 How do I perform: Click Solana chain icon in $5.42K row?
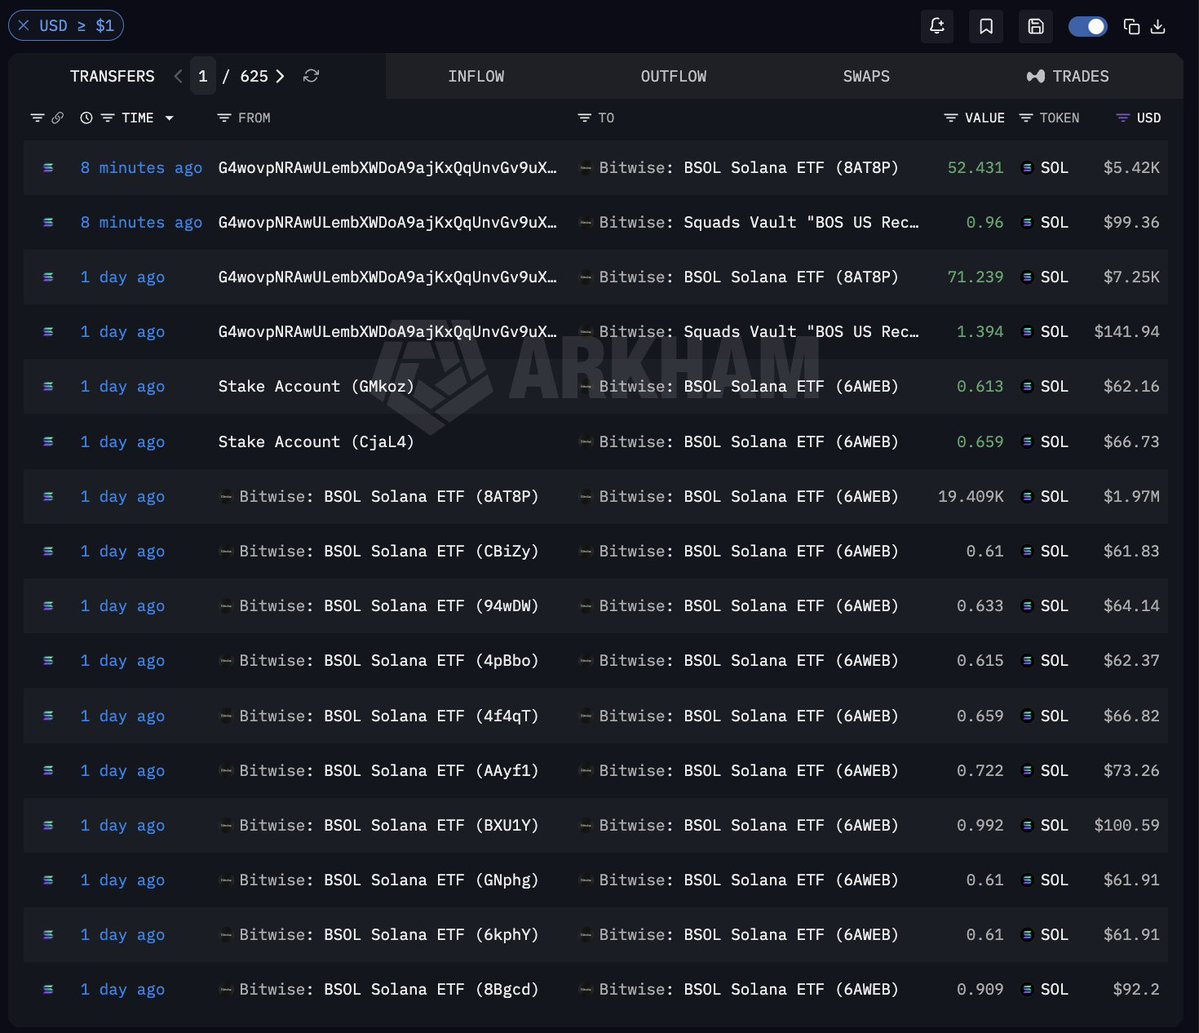pos(48,167)
